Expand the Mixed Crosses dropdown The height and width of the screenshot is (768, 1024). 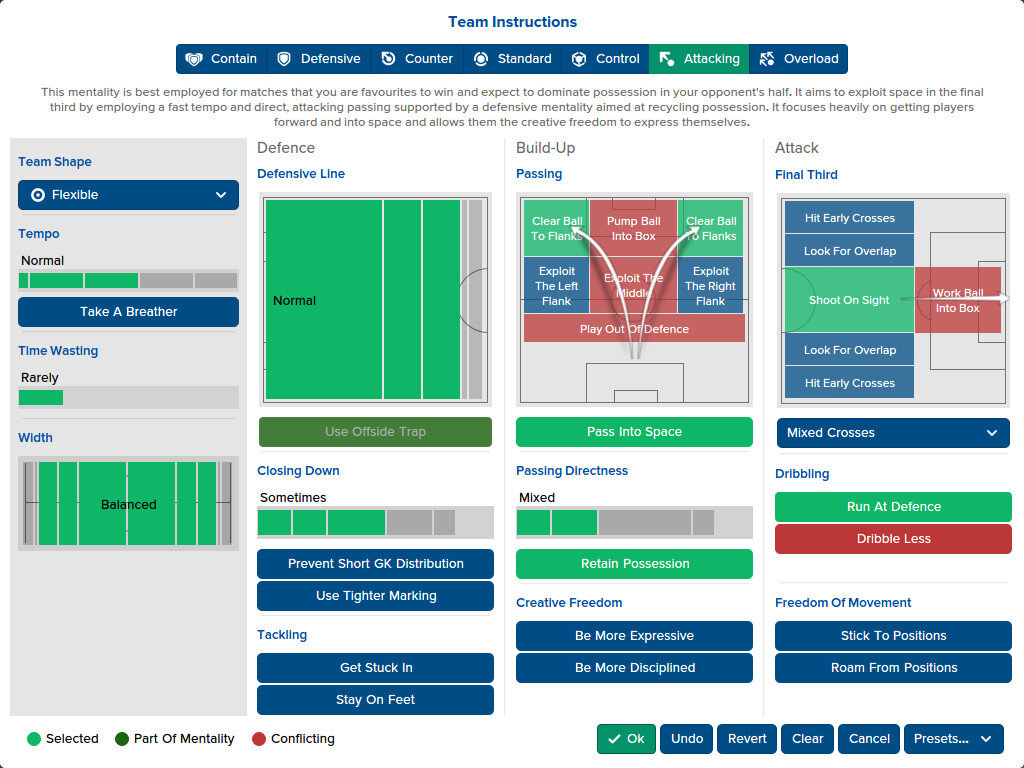click(x=893, y=432)
